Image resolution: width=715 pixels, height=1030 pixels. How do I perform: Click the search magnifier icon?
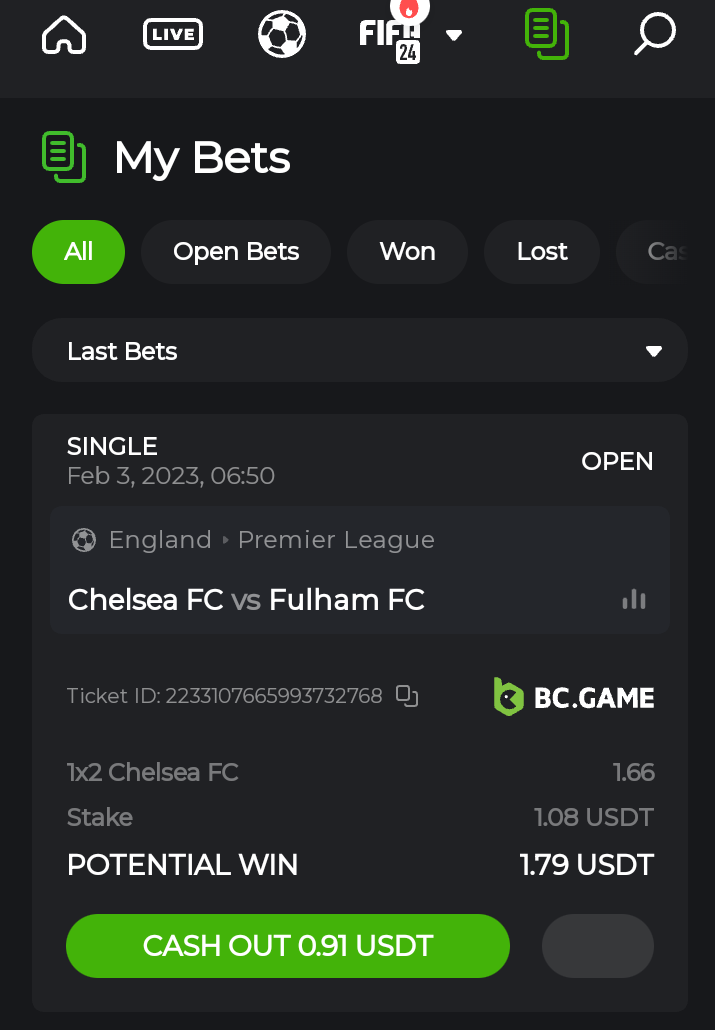[655, 35]
